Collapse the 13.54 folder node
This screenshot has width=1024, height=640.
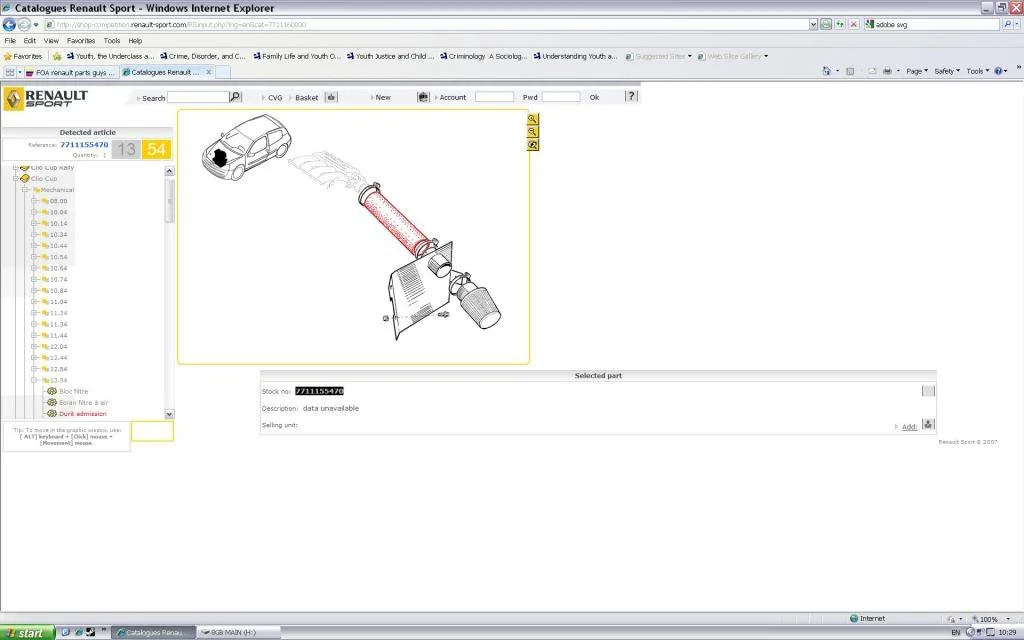pyautogui.click(x=34, y=380)
